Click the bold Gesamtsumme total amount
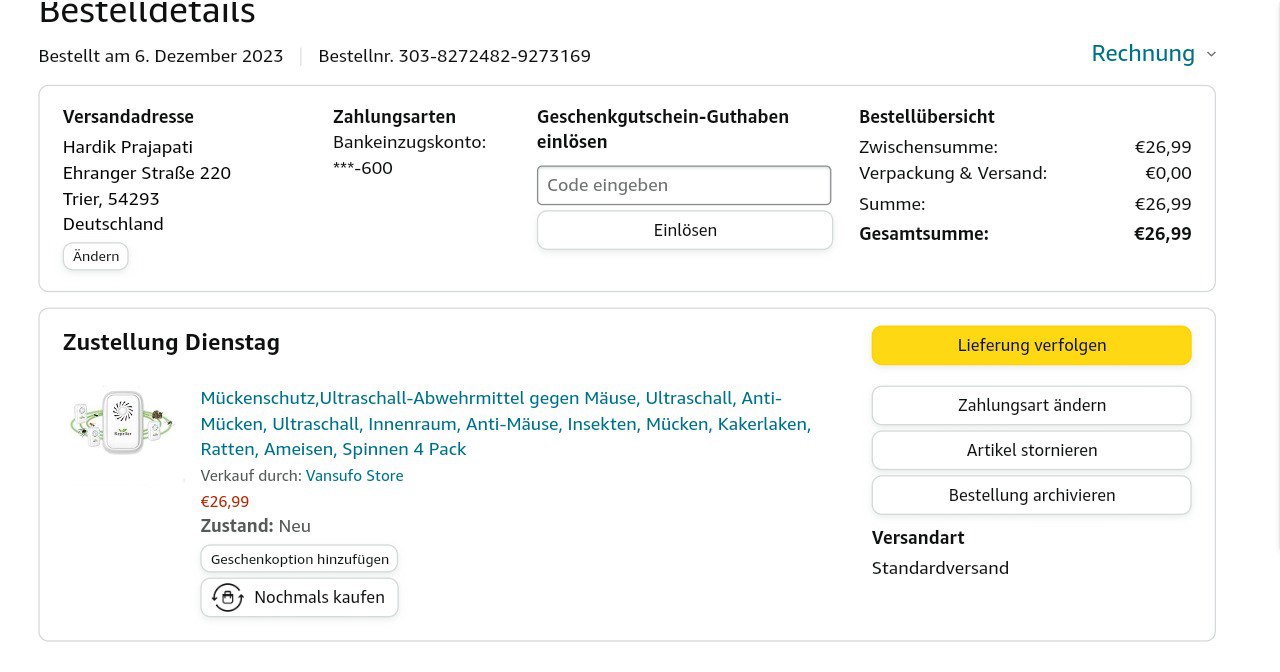This screenshot has height=672, width=1280. (x=1162, y=234)
